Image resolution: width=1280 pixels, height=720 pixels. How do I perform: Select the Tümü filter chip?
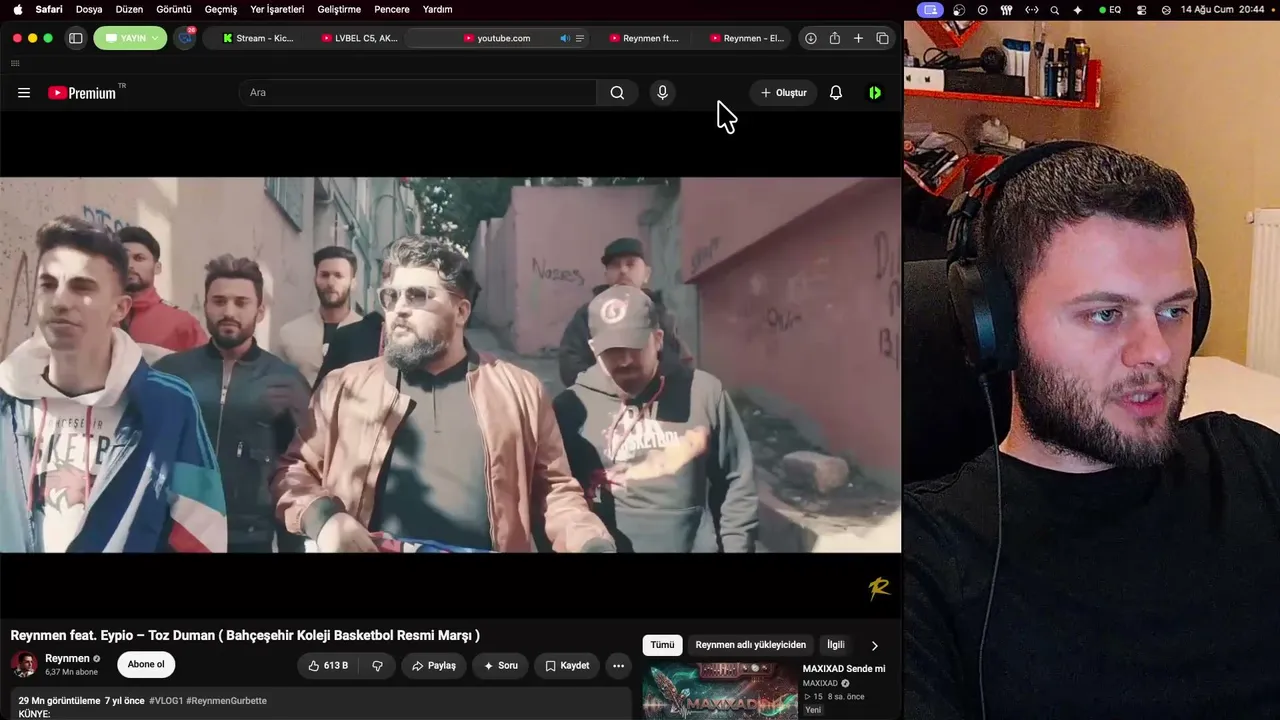[662, 645]
